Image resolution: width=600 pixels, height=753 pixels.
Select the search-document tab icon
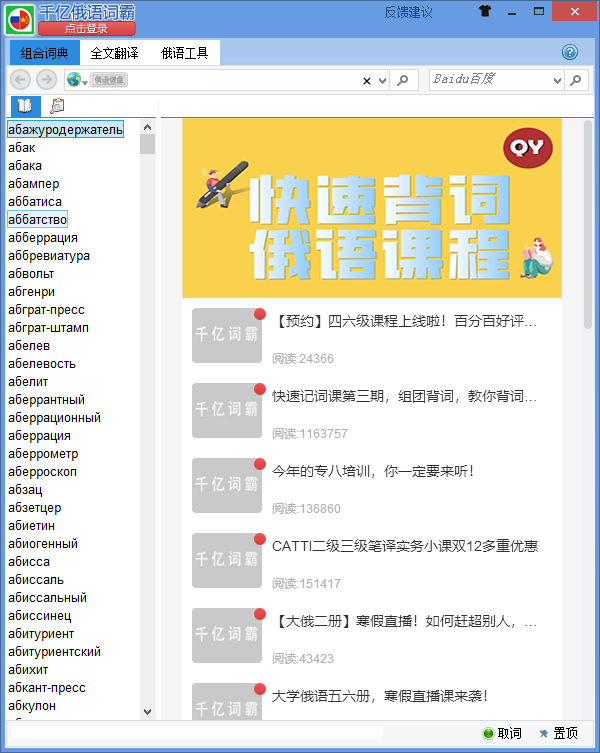point(57,106)
